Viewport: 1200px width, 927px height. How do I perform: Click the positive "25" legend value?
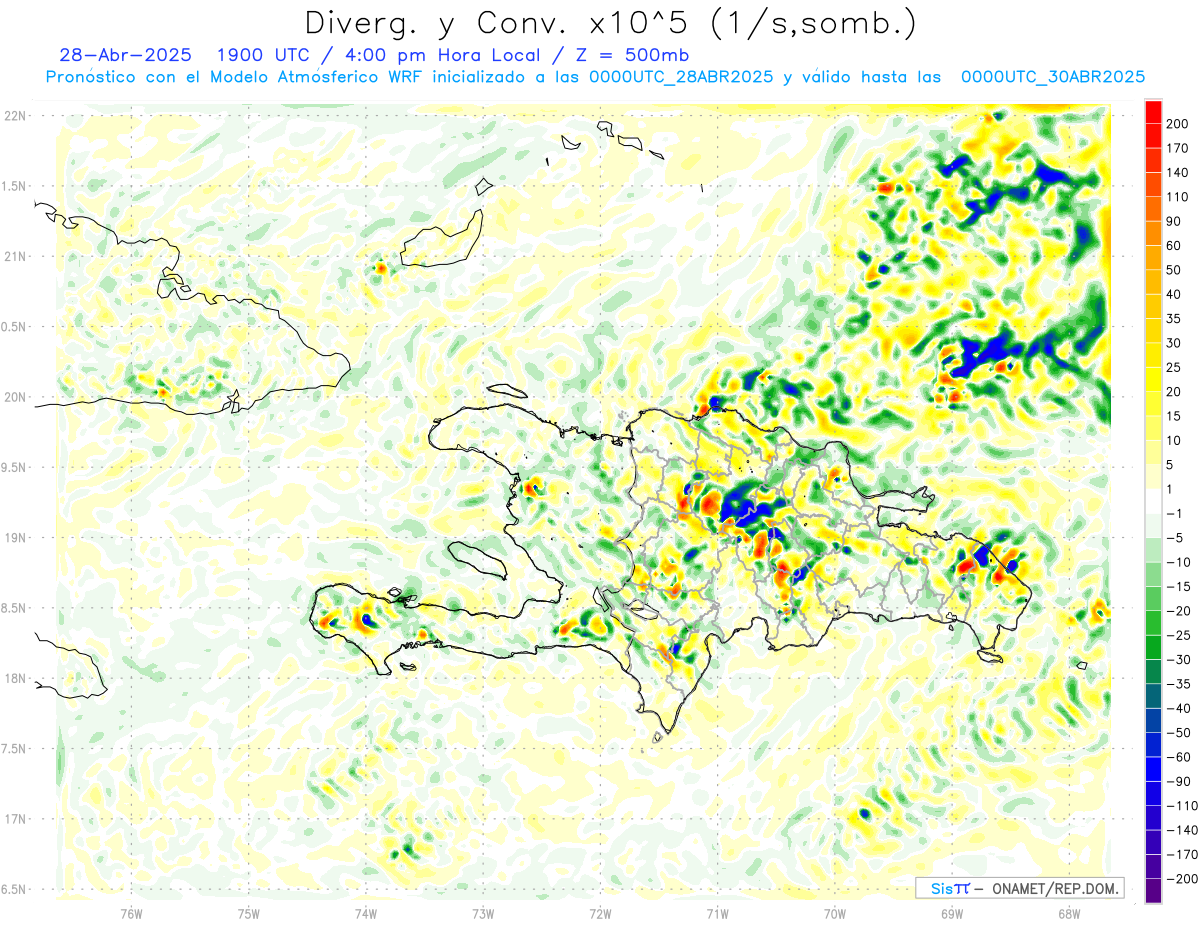(1174, 367)
